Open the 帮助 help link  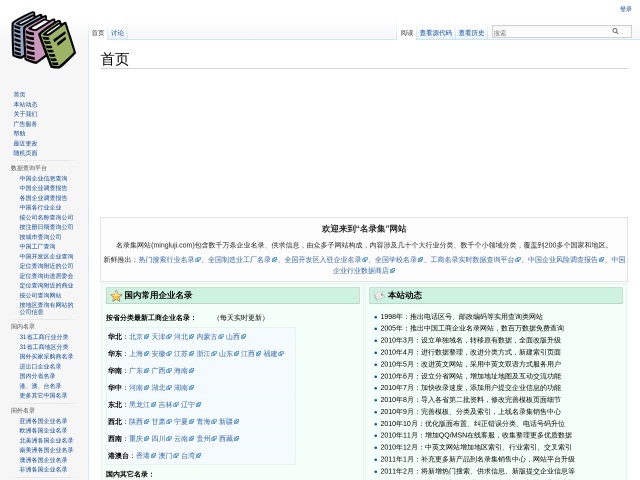pyautogui.click(x=19, y=133)
